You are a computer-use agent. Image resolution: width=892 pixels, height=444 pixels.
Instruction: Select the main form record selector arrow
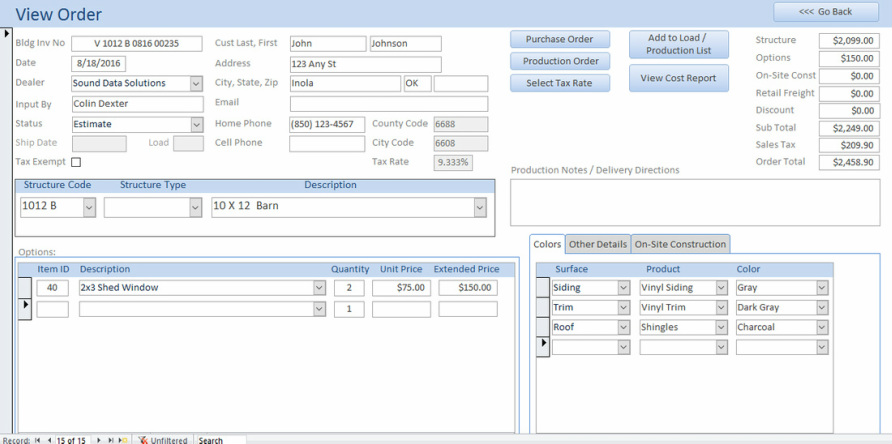(x=7, y=34)
